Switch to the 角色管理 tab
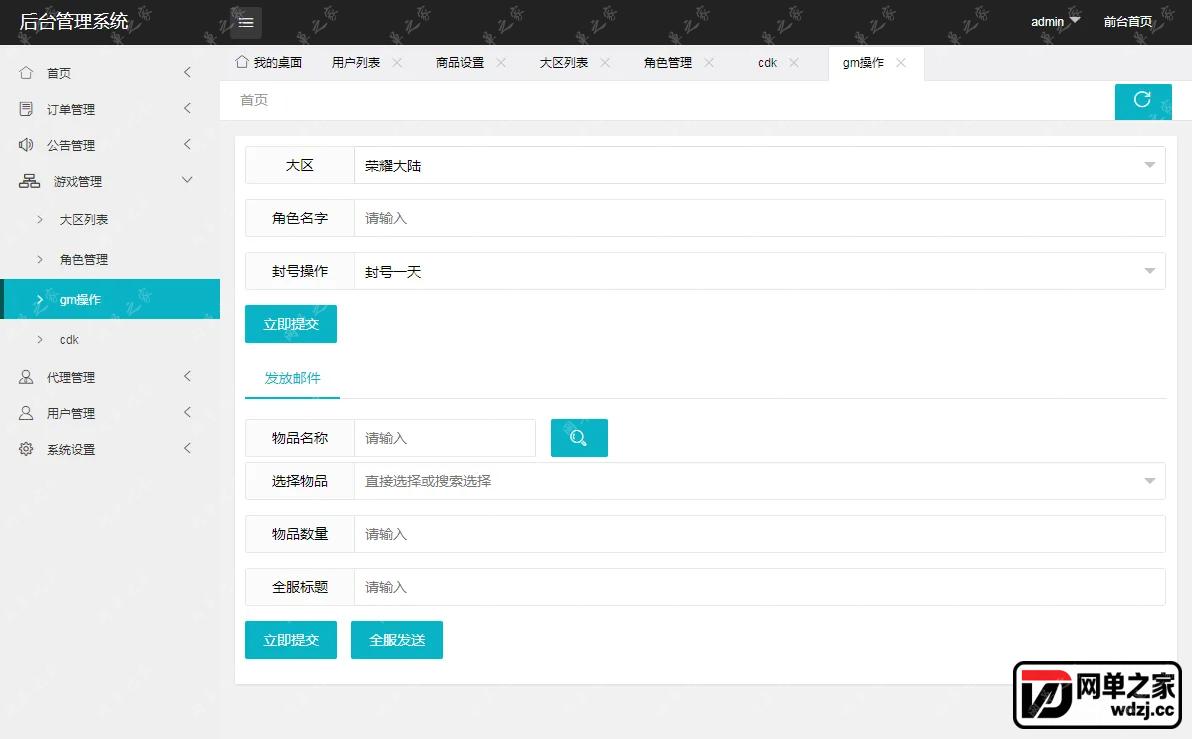 (667, 62)
